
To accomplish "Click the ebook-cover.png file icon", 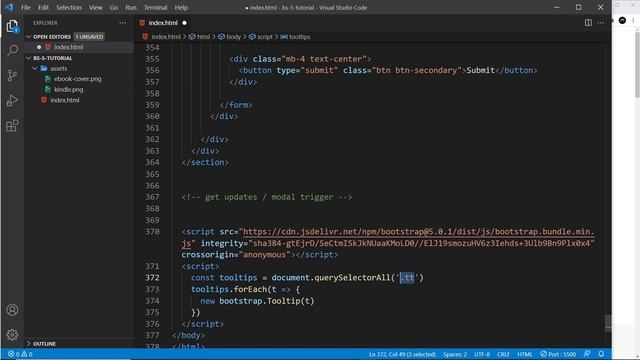I will click(48, 79).
